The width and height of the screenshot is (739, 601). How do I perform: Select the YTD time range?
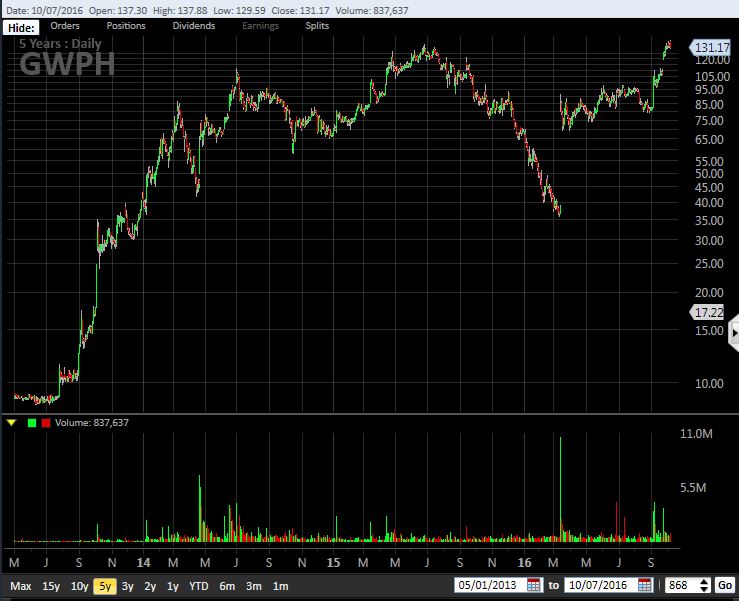click(x=199, y=586)
